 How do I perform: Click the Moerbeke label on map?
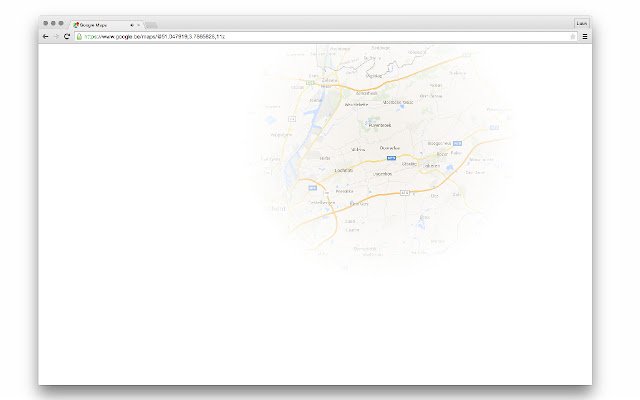click(398, 102)
